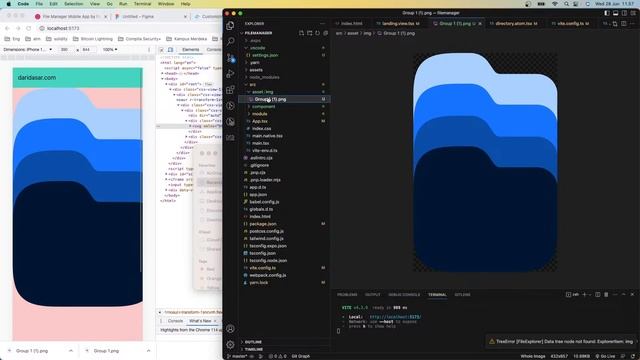Open the Terminal menu in the macOS menu bar
The height and width of the screenshot is (360, 640).
pos(142,4)
